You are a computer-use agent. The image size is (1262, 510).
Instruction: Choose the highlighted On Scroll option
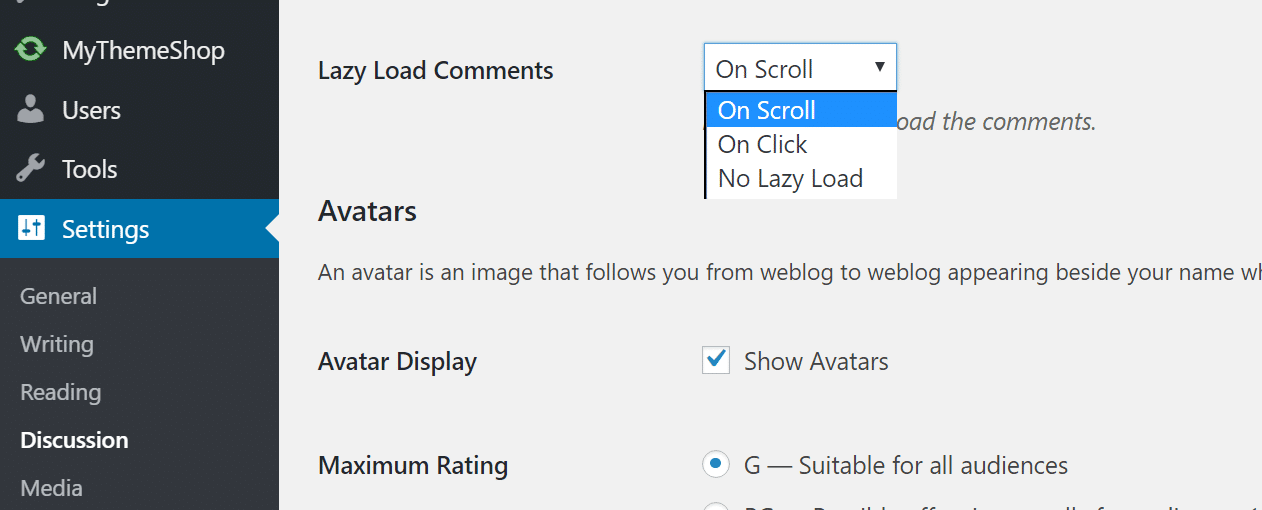(767, 110)
